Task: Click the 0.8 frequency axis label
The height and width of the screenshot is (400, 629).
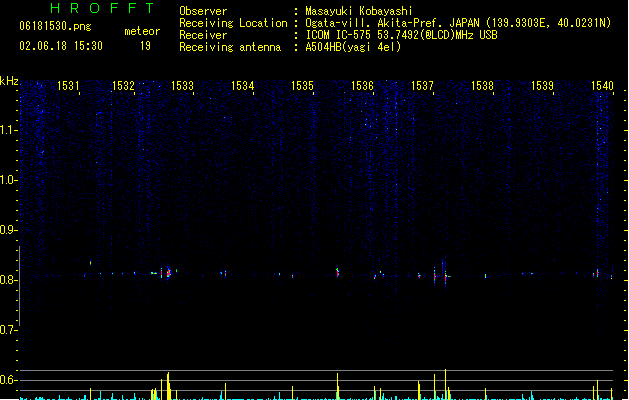Action: point(8,280)
